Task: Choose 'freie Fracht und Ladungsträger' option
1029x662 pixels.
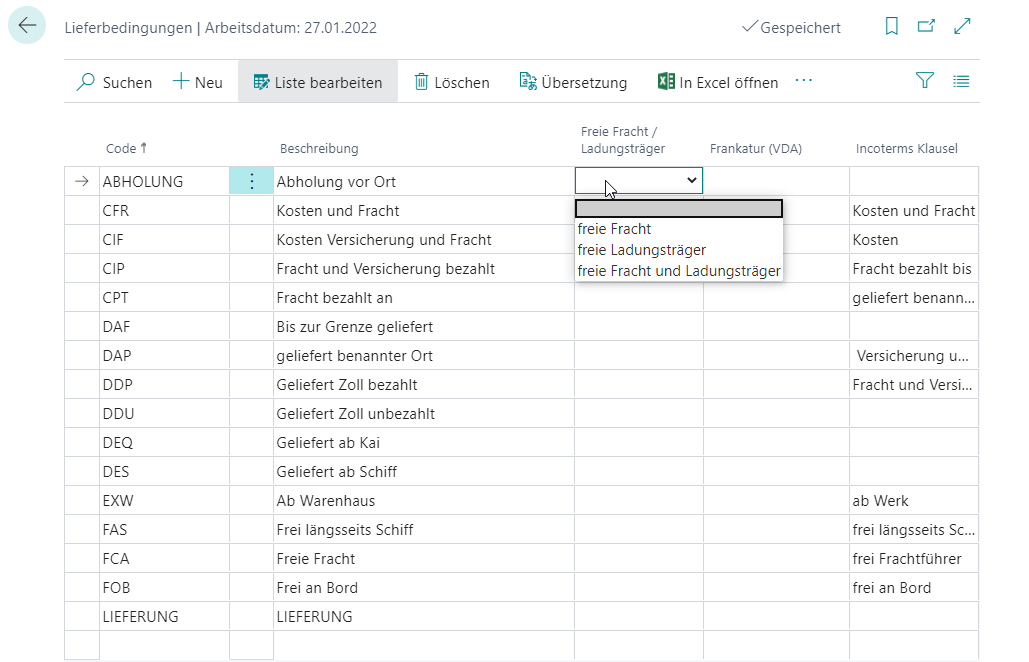Action: point(678,270)
